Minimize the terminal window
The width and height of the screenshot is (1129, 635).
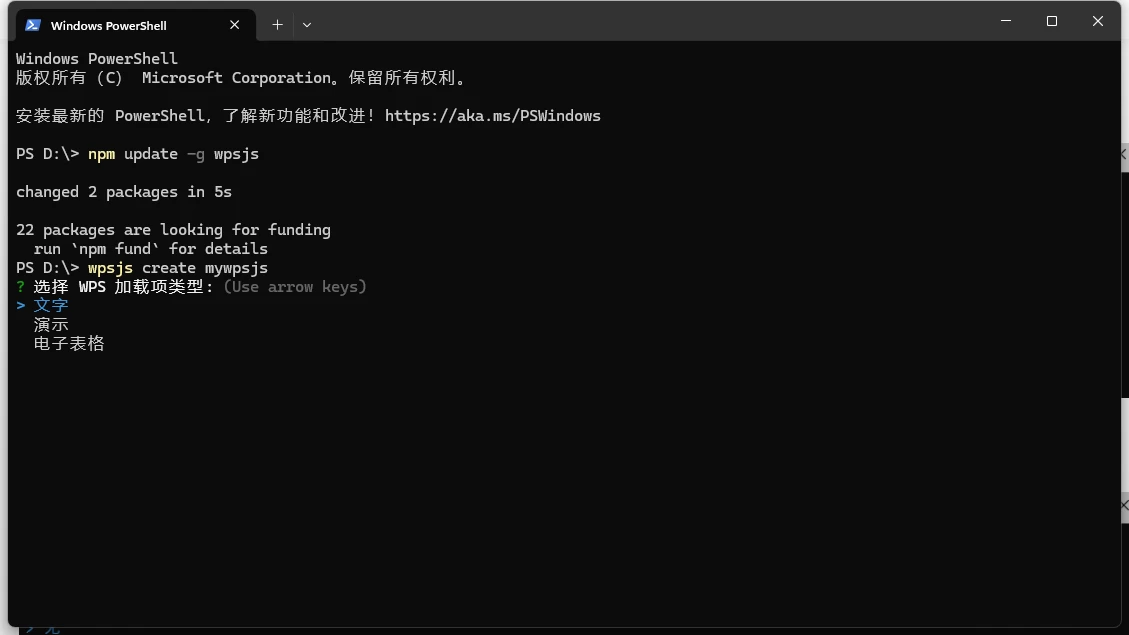point(1006,21)
